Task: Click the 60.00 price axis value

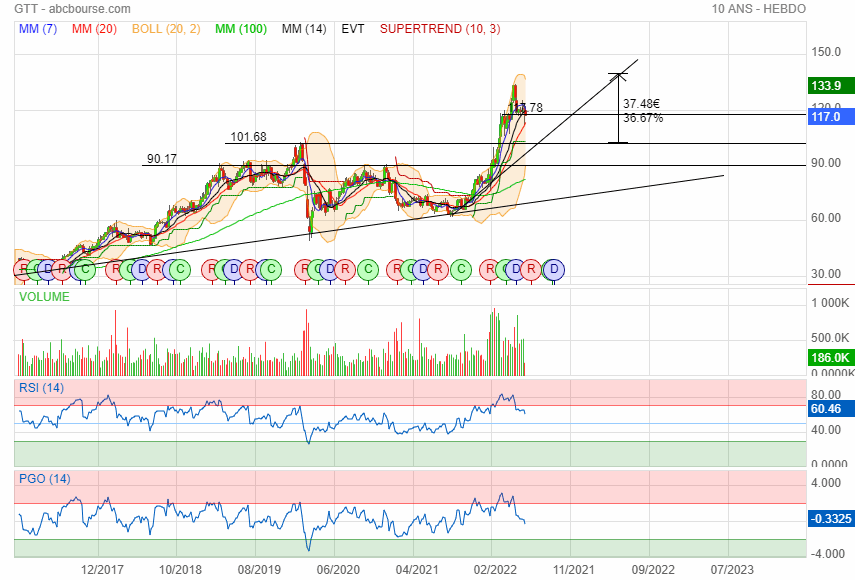Action: tap(826, 218)
